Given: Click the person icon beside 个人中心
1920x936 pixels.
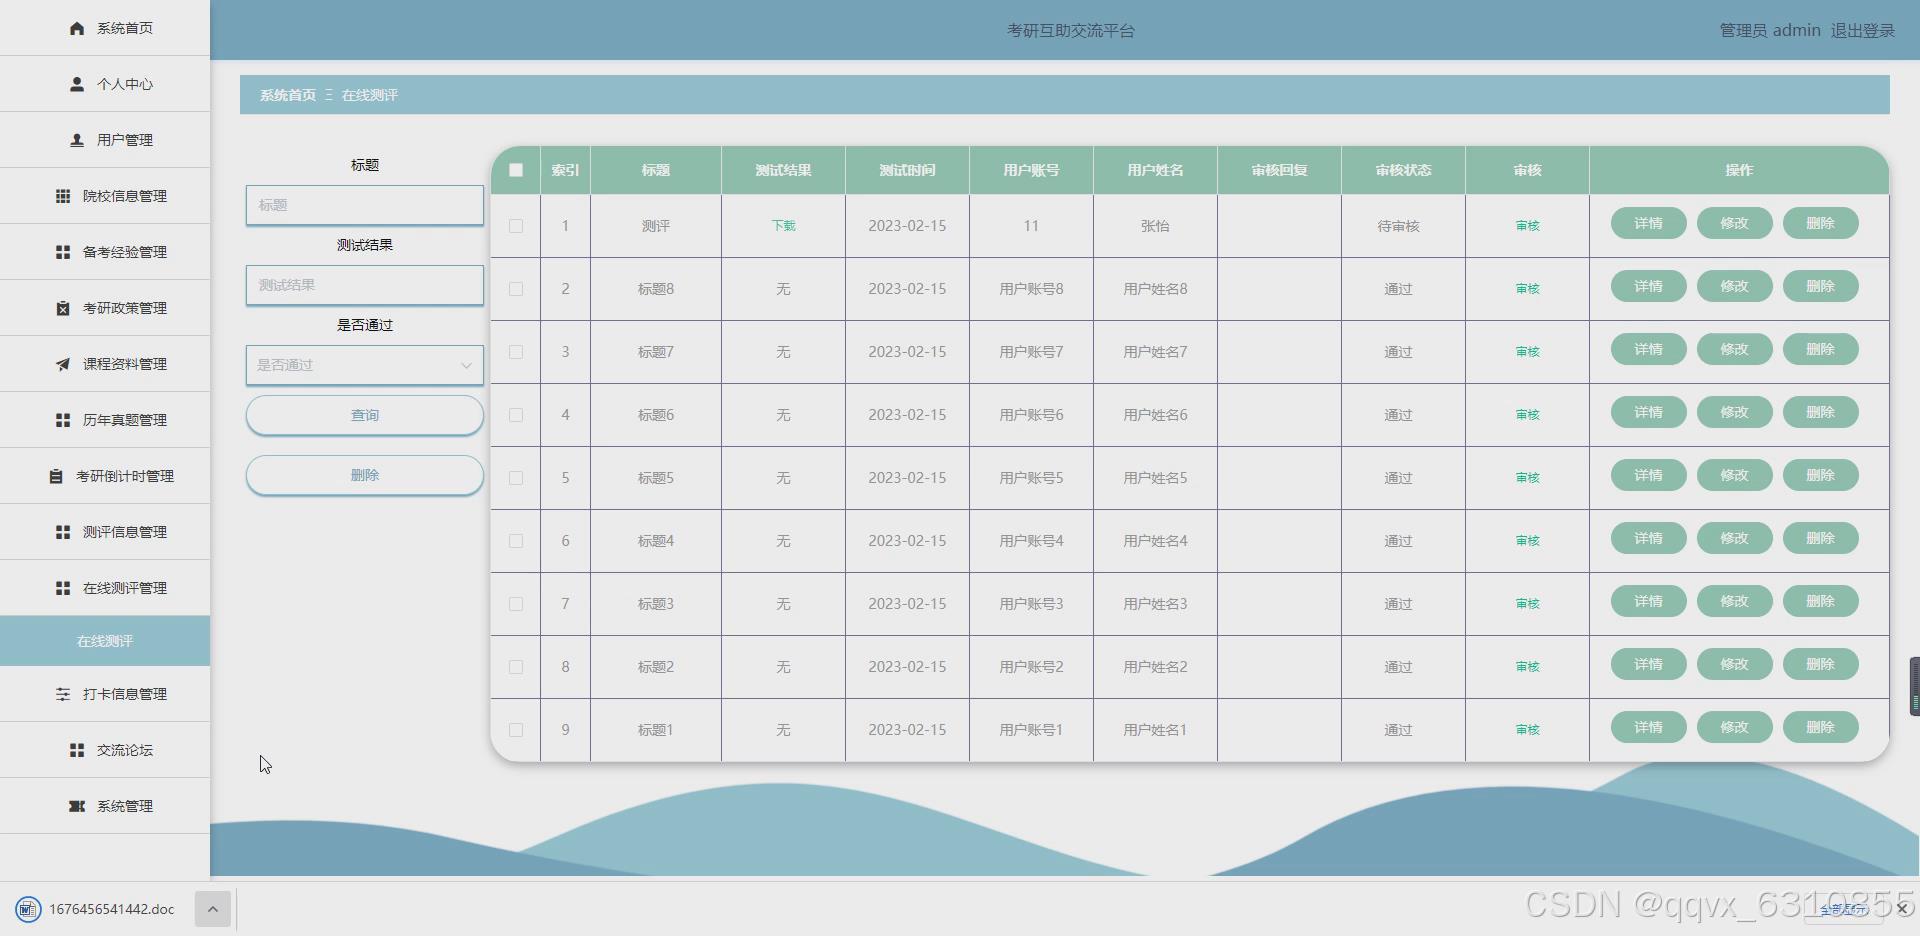Looking at the screenshot, I should click(77, 84).
